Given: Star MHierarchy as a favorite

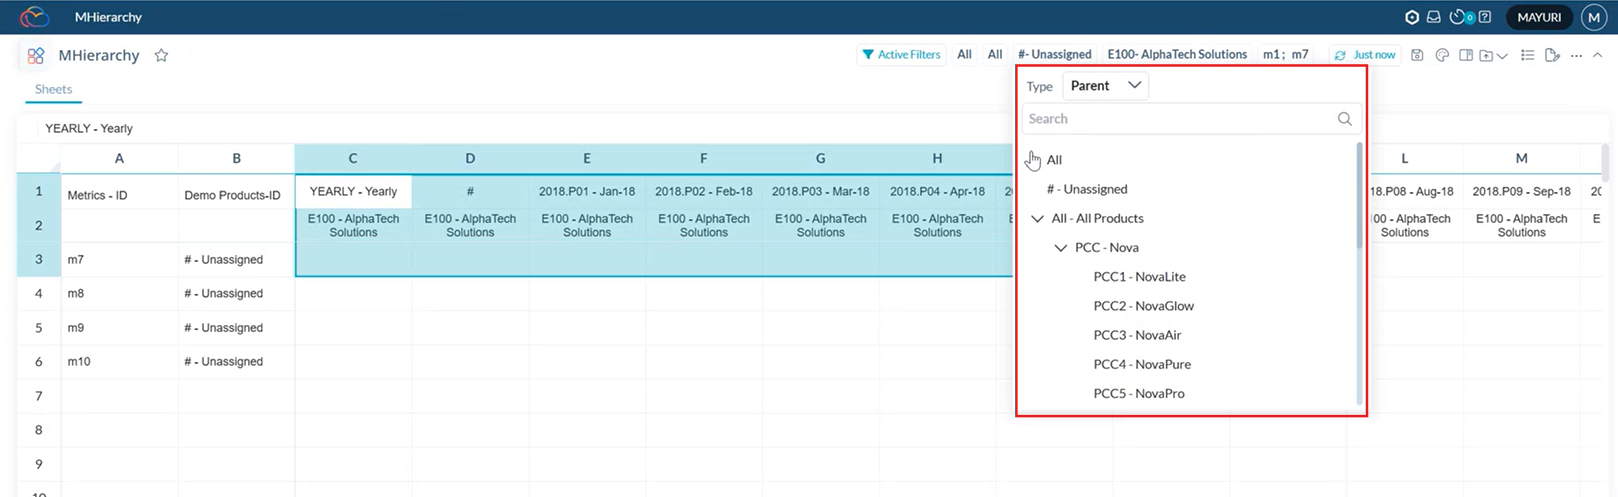Looking at the screenshot, I should [161, 56].
